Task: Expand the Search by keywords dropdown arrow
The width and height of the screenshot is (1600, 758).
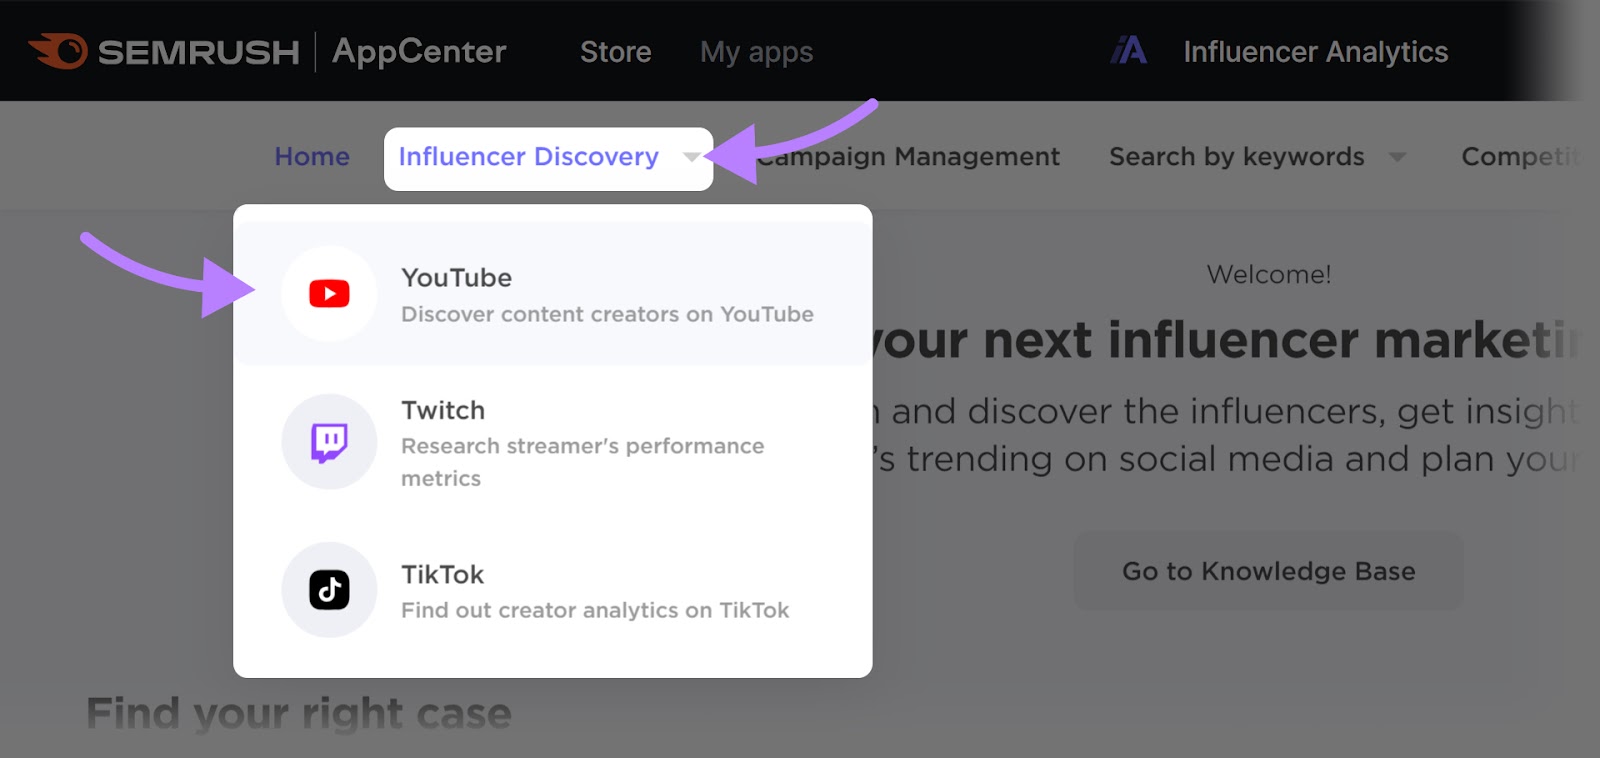Action: click(x=1397, y=157)
